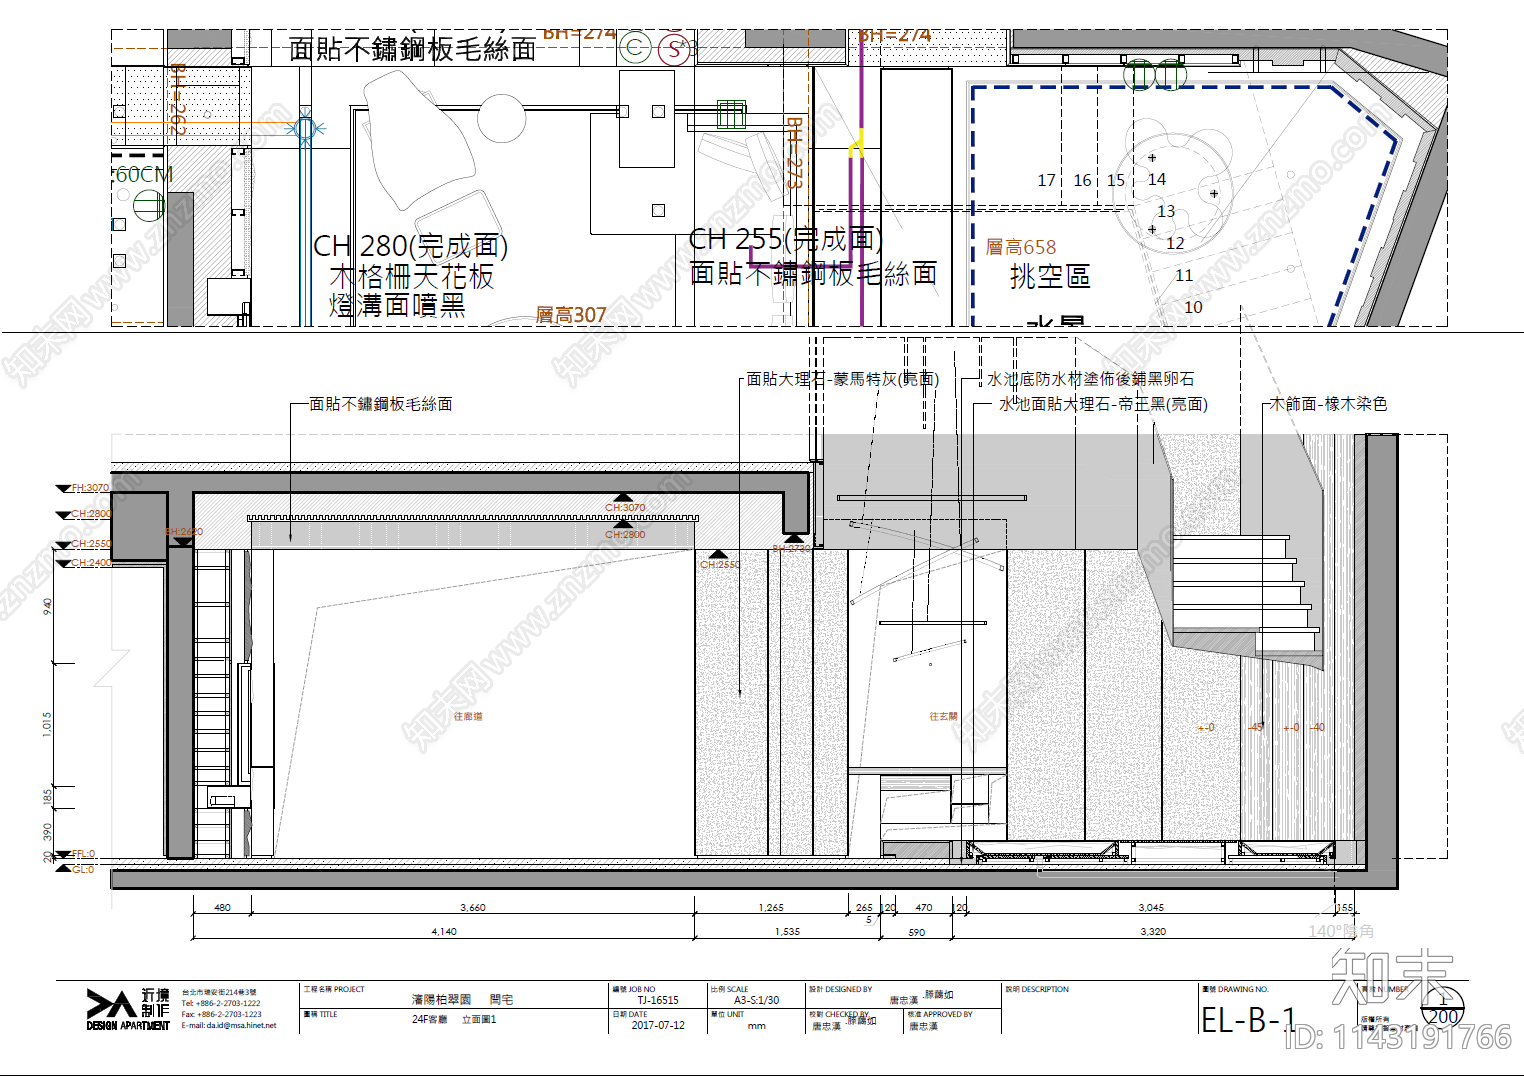Screen dimensions: 1524x1076
Task: Click the 工程名稱 PROJECT field heading
Action: click(334, 989)
